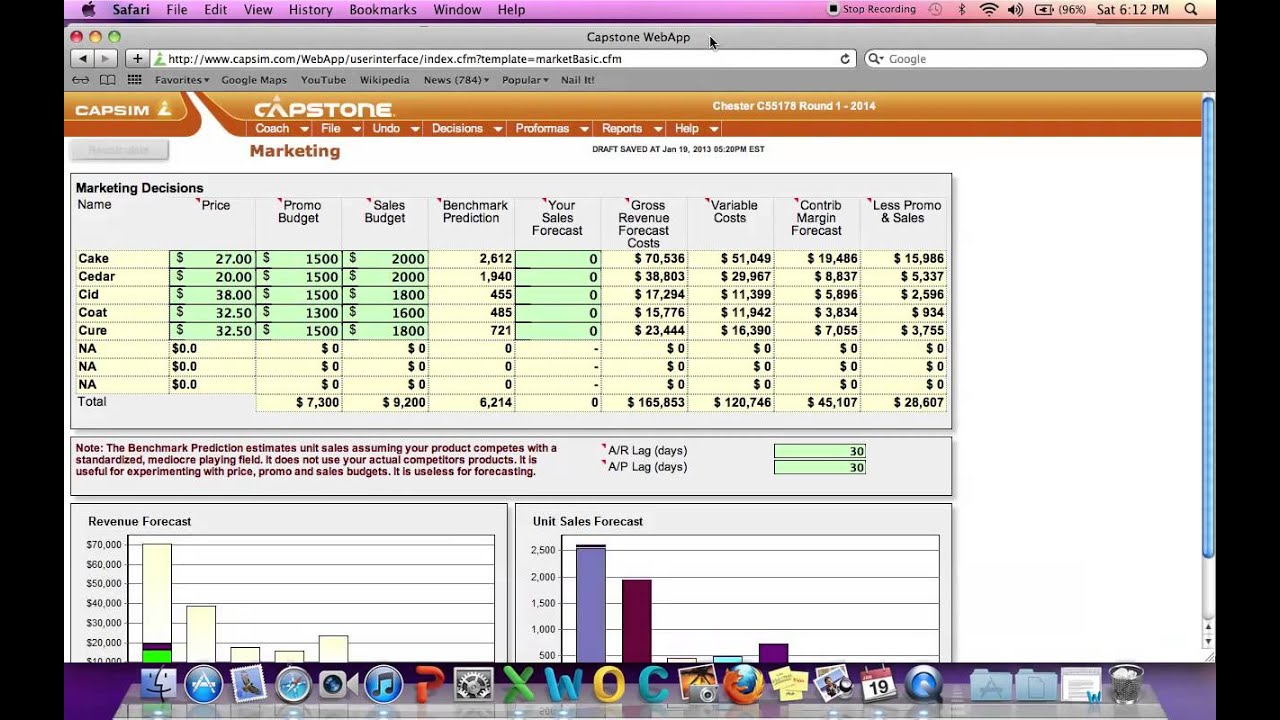
Task: Click the CAPSIM logo
Action: click(x=123, y=110)
